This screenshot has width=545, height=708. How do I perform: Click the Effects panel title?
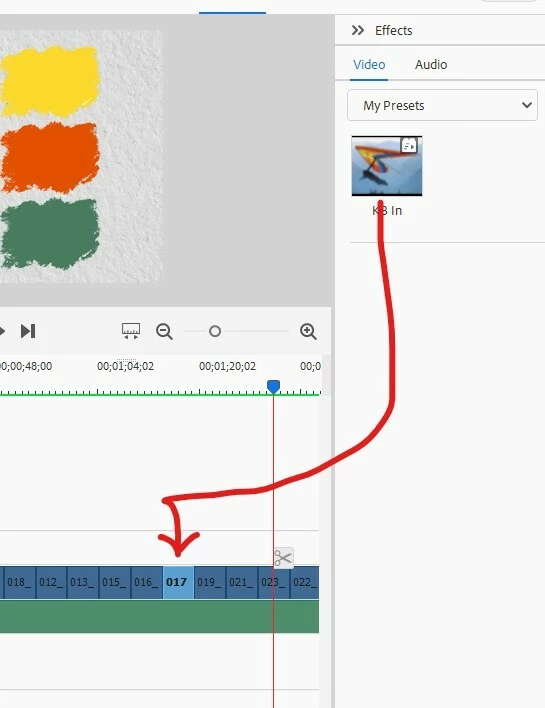click(393, 30)
